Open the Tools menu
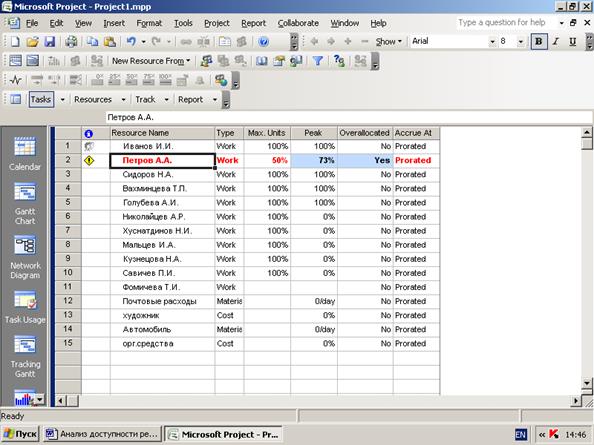The image size is (594, 445). click(183, 23)
